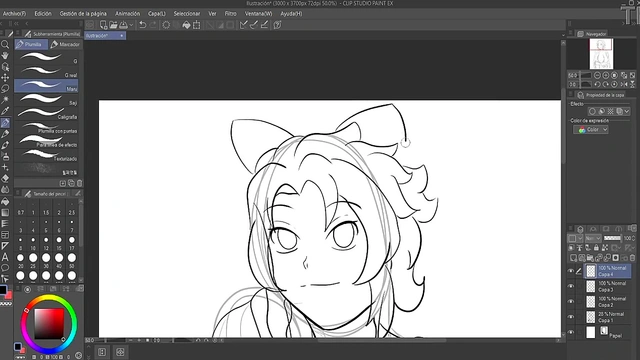640x360 pixels.
Task: Select the Operation object tool
Action: (5, 66)
